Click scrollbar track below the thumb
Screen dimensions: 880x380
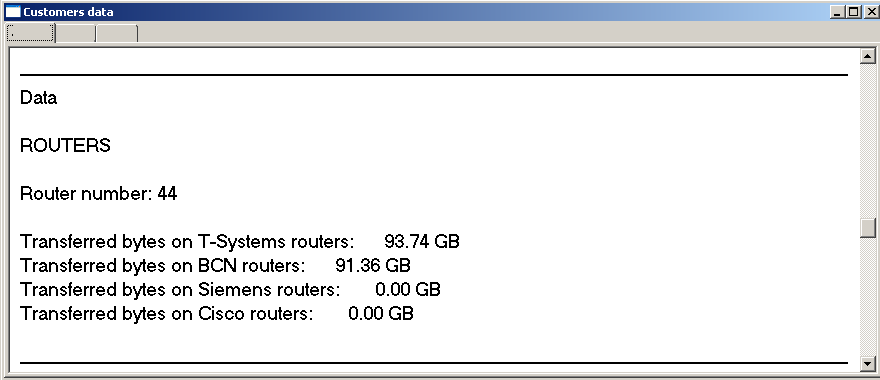click(868, 297)
